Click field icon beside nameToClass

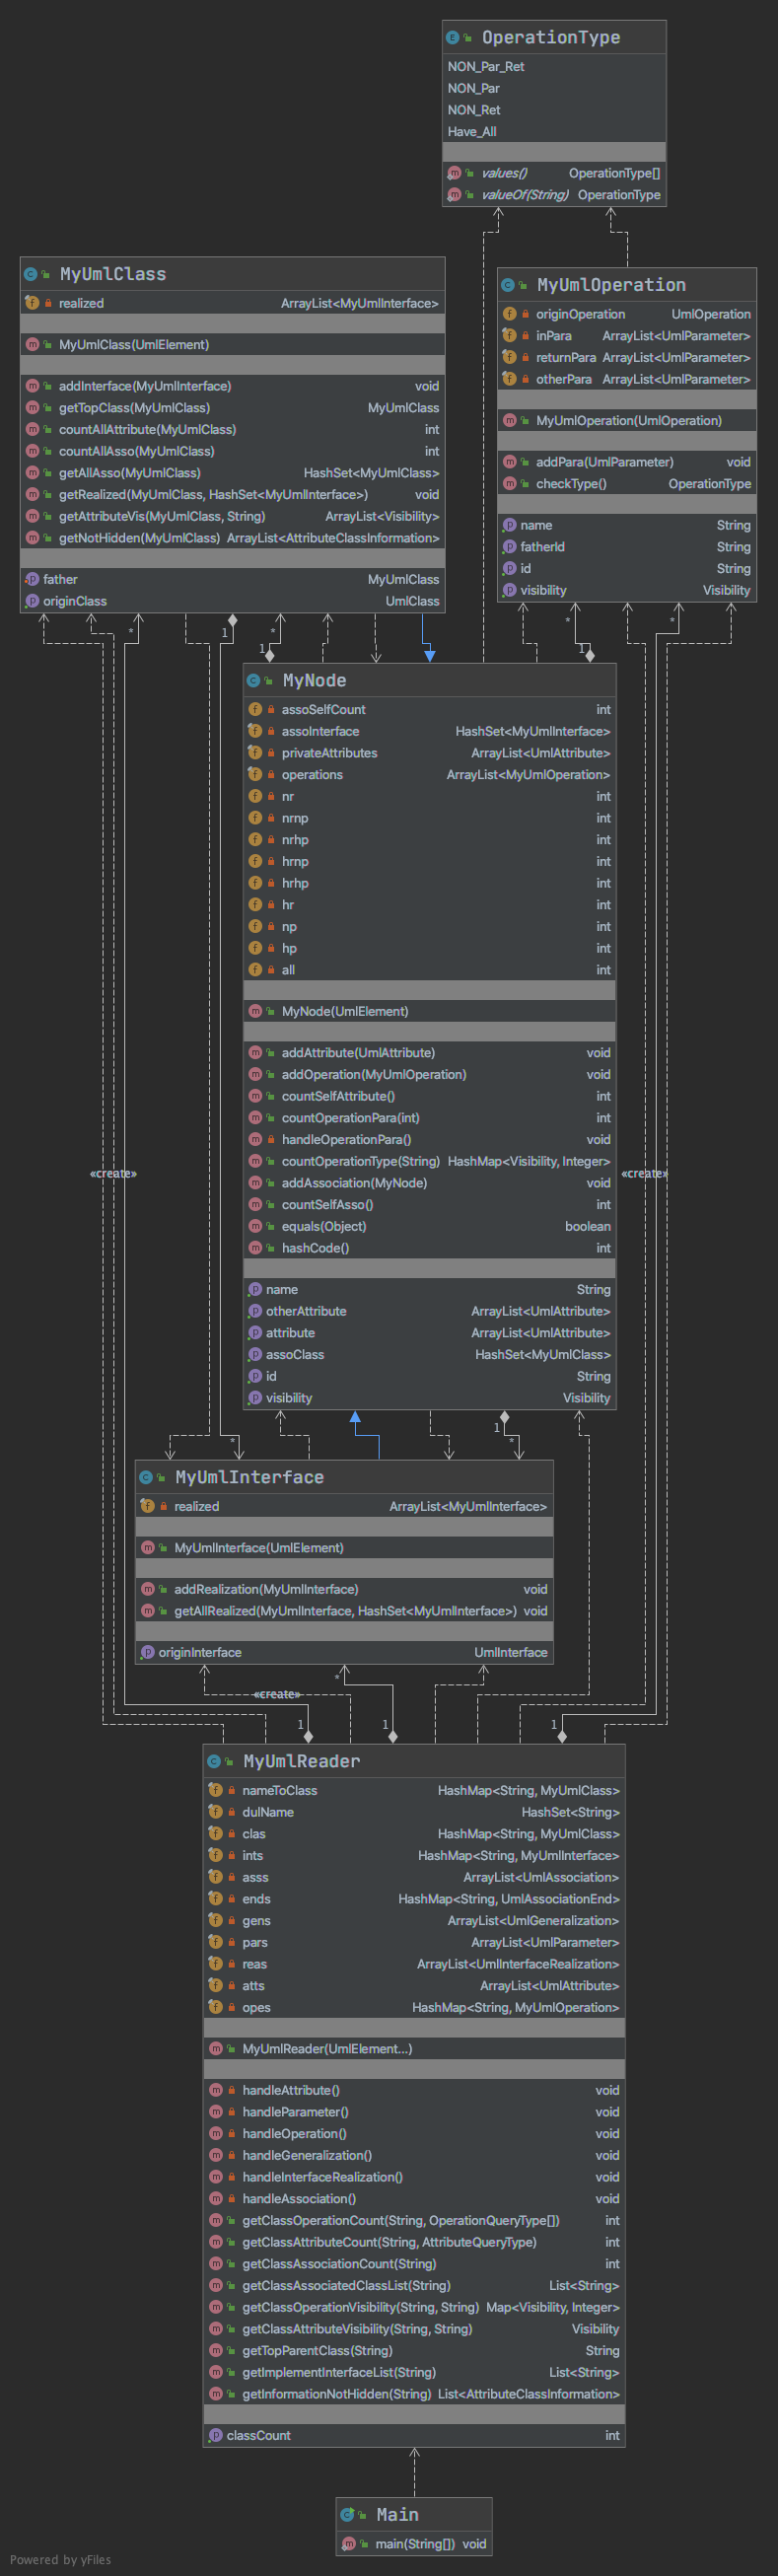coord(215,1790)
